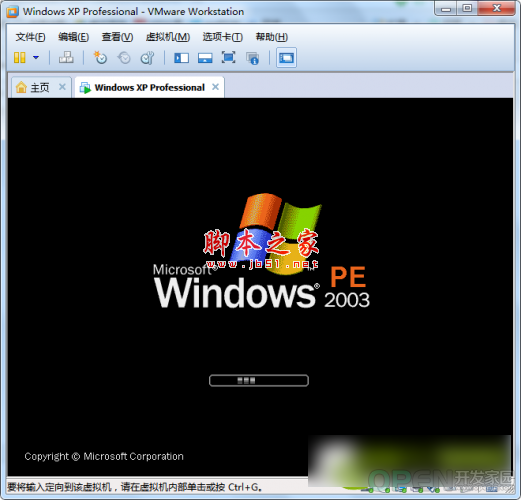The height and width of the screenshot is (500, 521).
Task: Open the 编辑(E) menu
Action: (73, 37)
